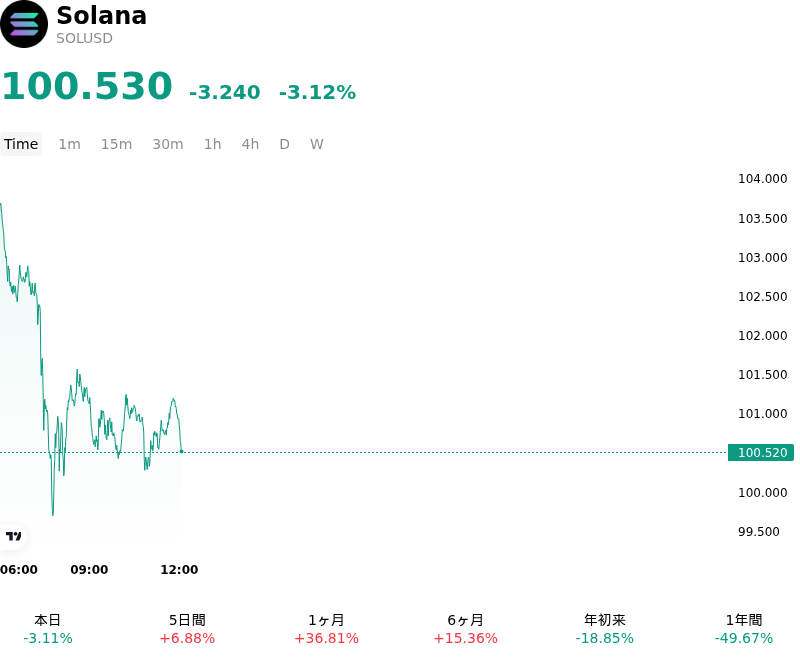Click the 12:00 time axis marker
Viewport: 800px width, 658px height.
pos(179,569)
